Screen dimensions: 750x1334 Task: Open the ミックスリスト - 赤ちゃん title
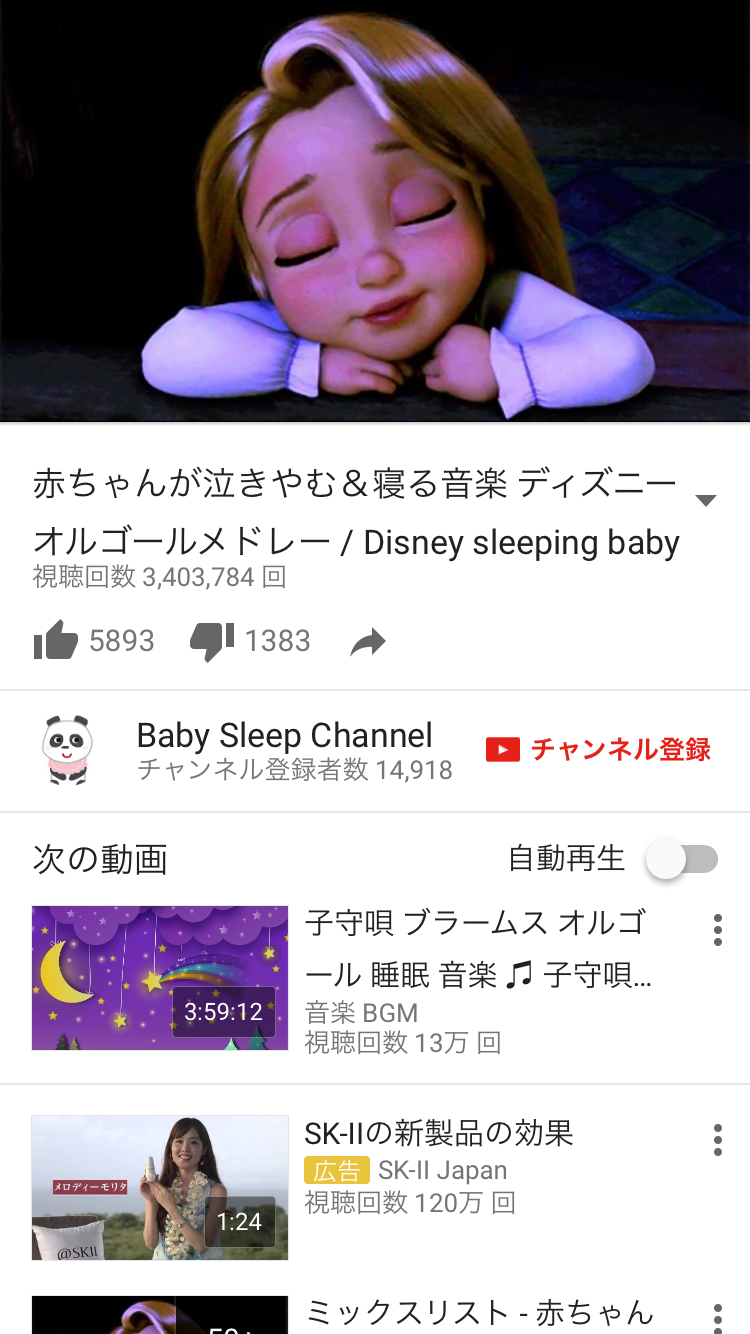pos(479,1312)
